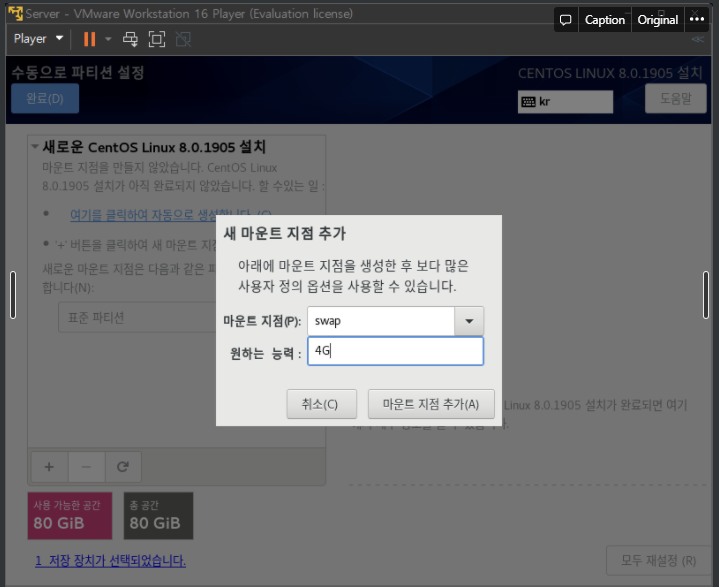Image resolution: width=719 pixels, height=587 pixels.
Task: Open the 도움말 help button
Action: coord(675,99)
